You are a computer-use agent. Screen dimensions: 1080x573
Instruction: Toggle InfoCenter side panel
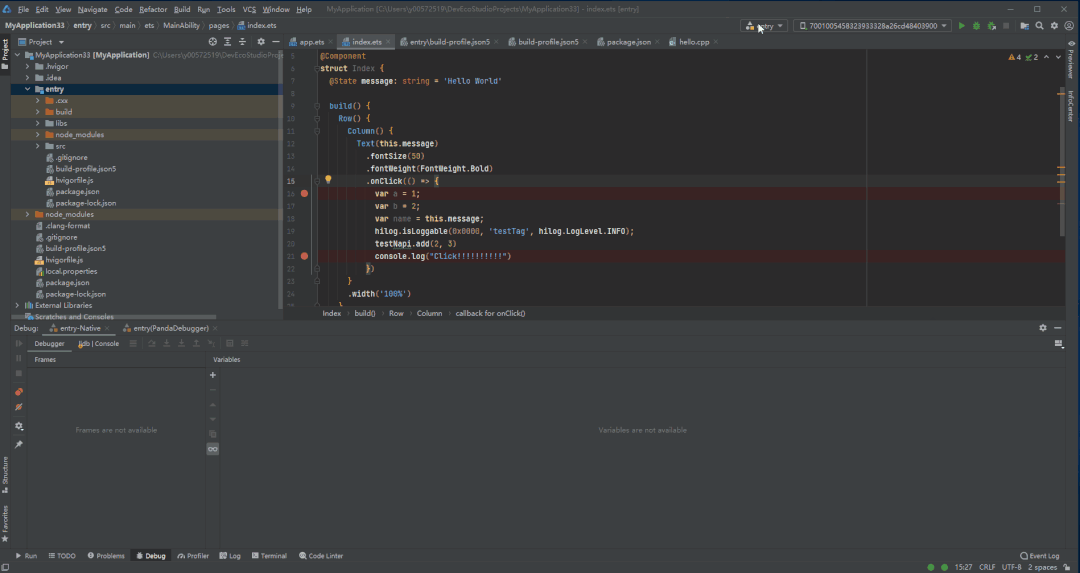(x=1071, y=106)
